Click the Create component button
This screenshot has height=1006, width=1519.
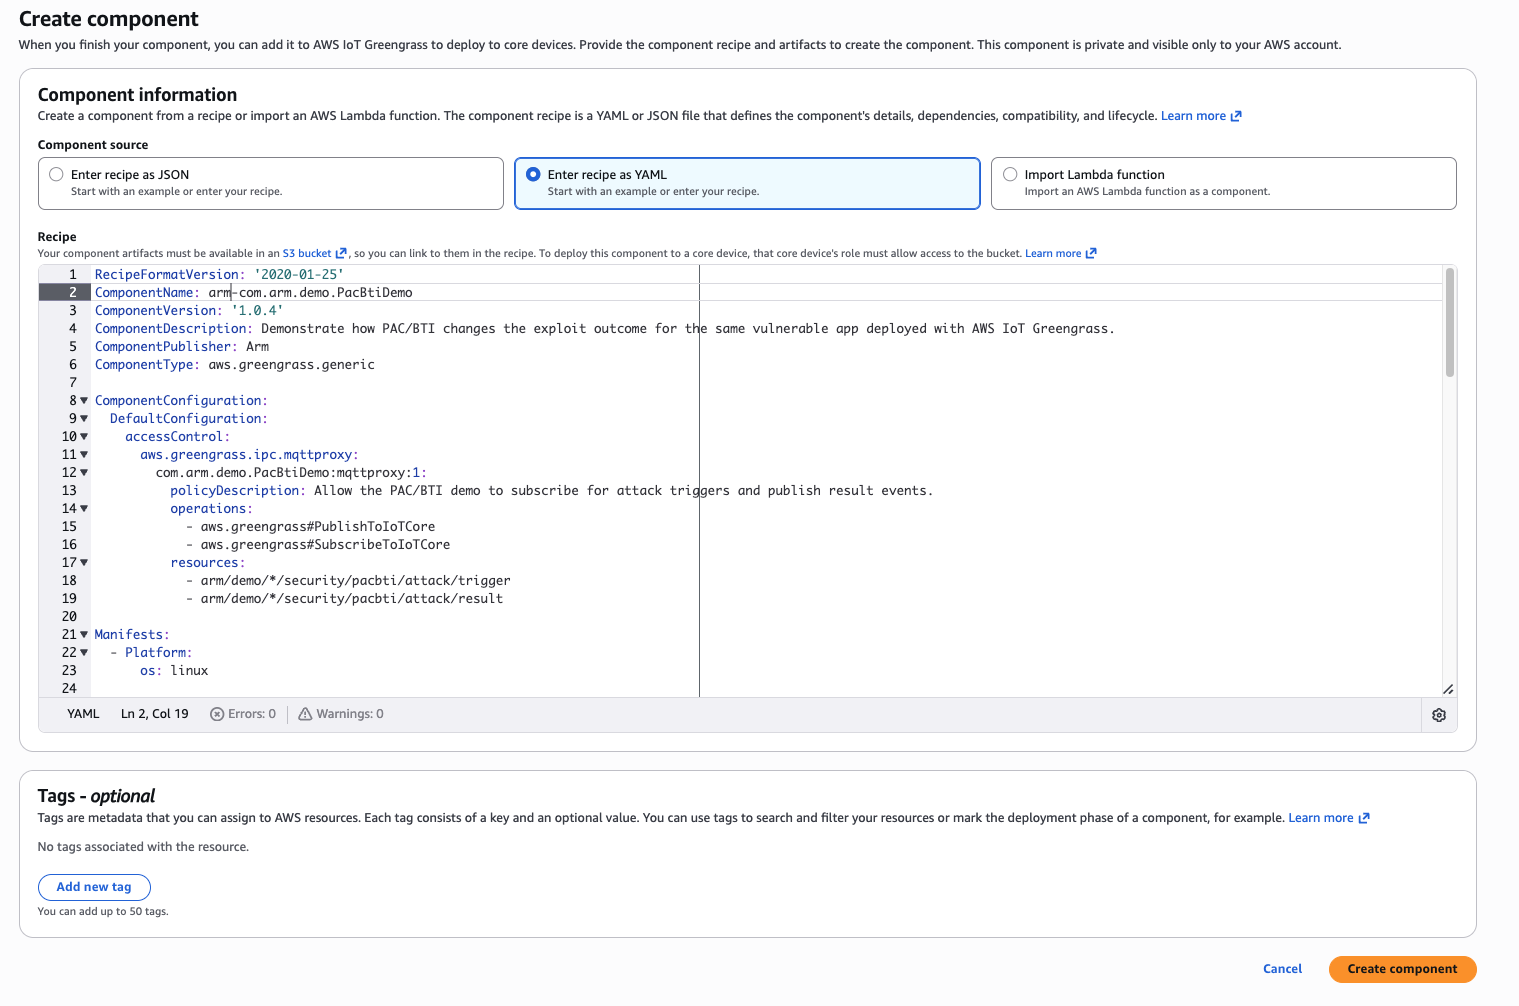[1402, 969]
